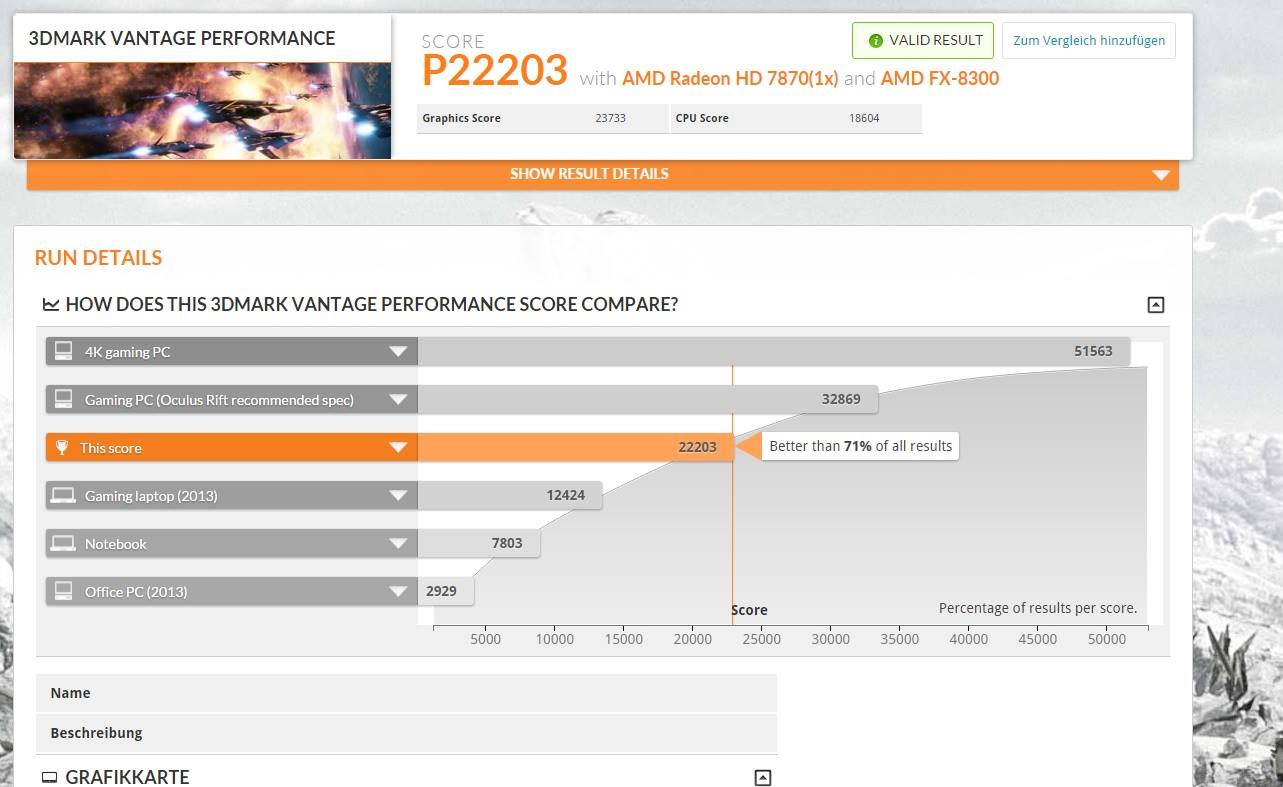
Task: Click the RUN DETAILS heading
Action: click(98, 258)
